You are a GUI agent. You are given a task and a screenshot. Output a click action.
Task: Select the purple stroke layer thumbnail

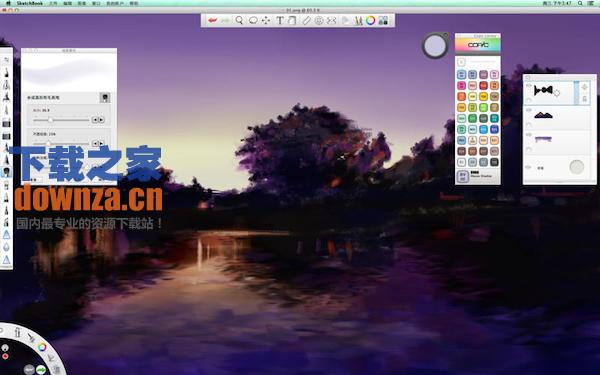tap(543, 139)
